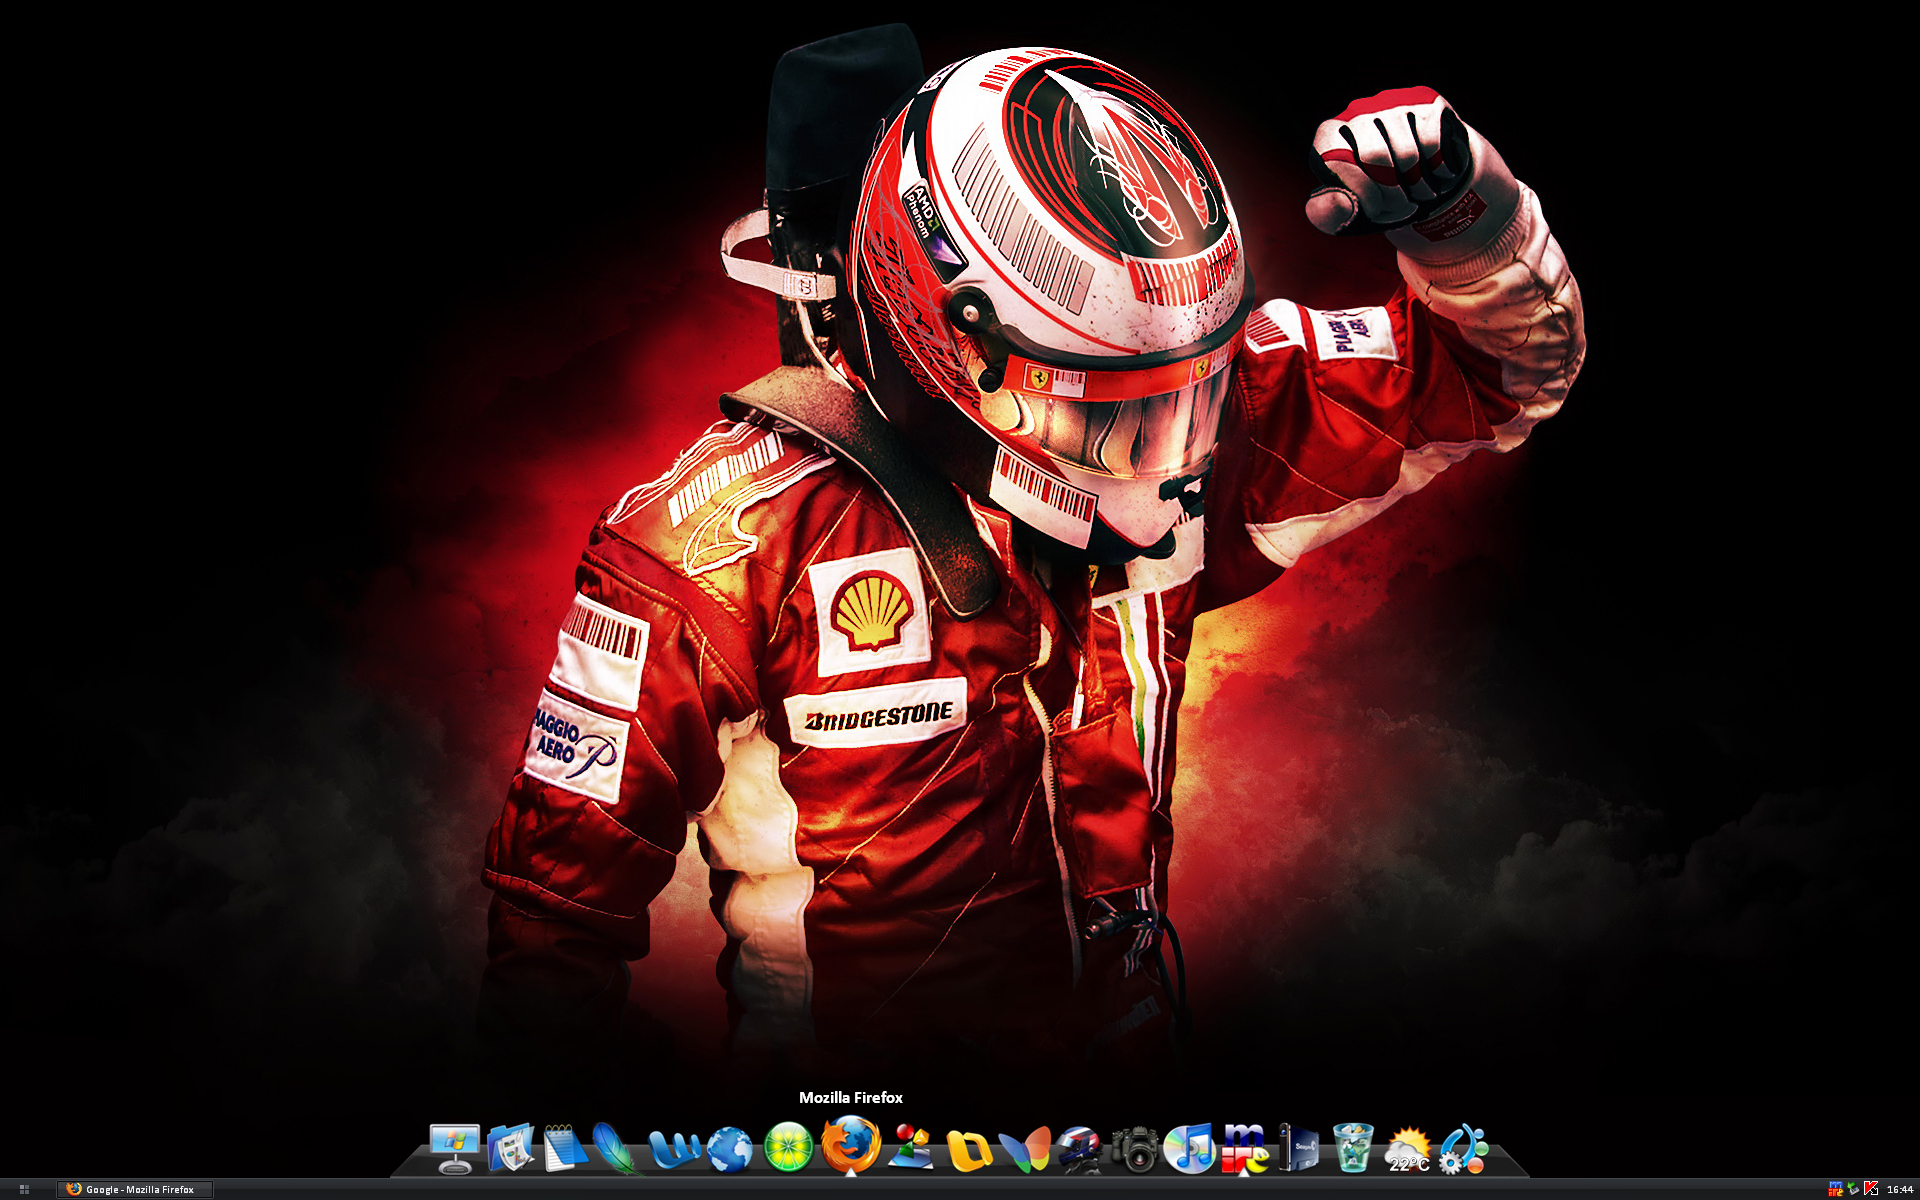Launch Microsoft Outlook from the dock
1920x1200 pixels.
coord(968,1150)
